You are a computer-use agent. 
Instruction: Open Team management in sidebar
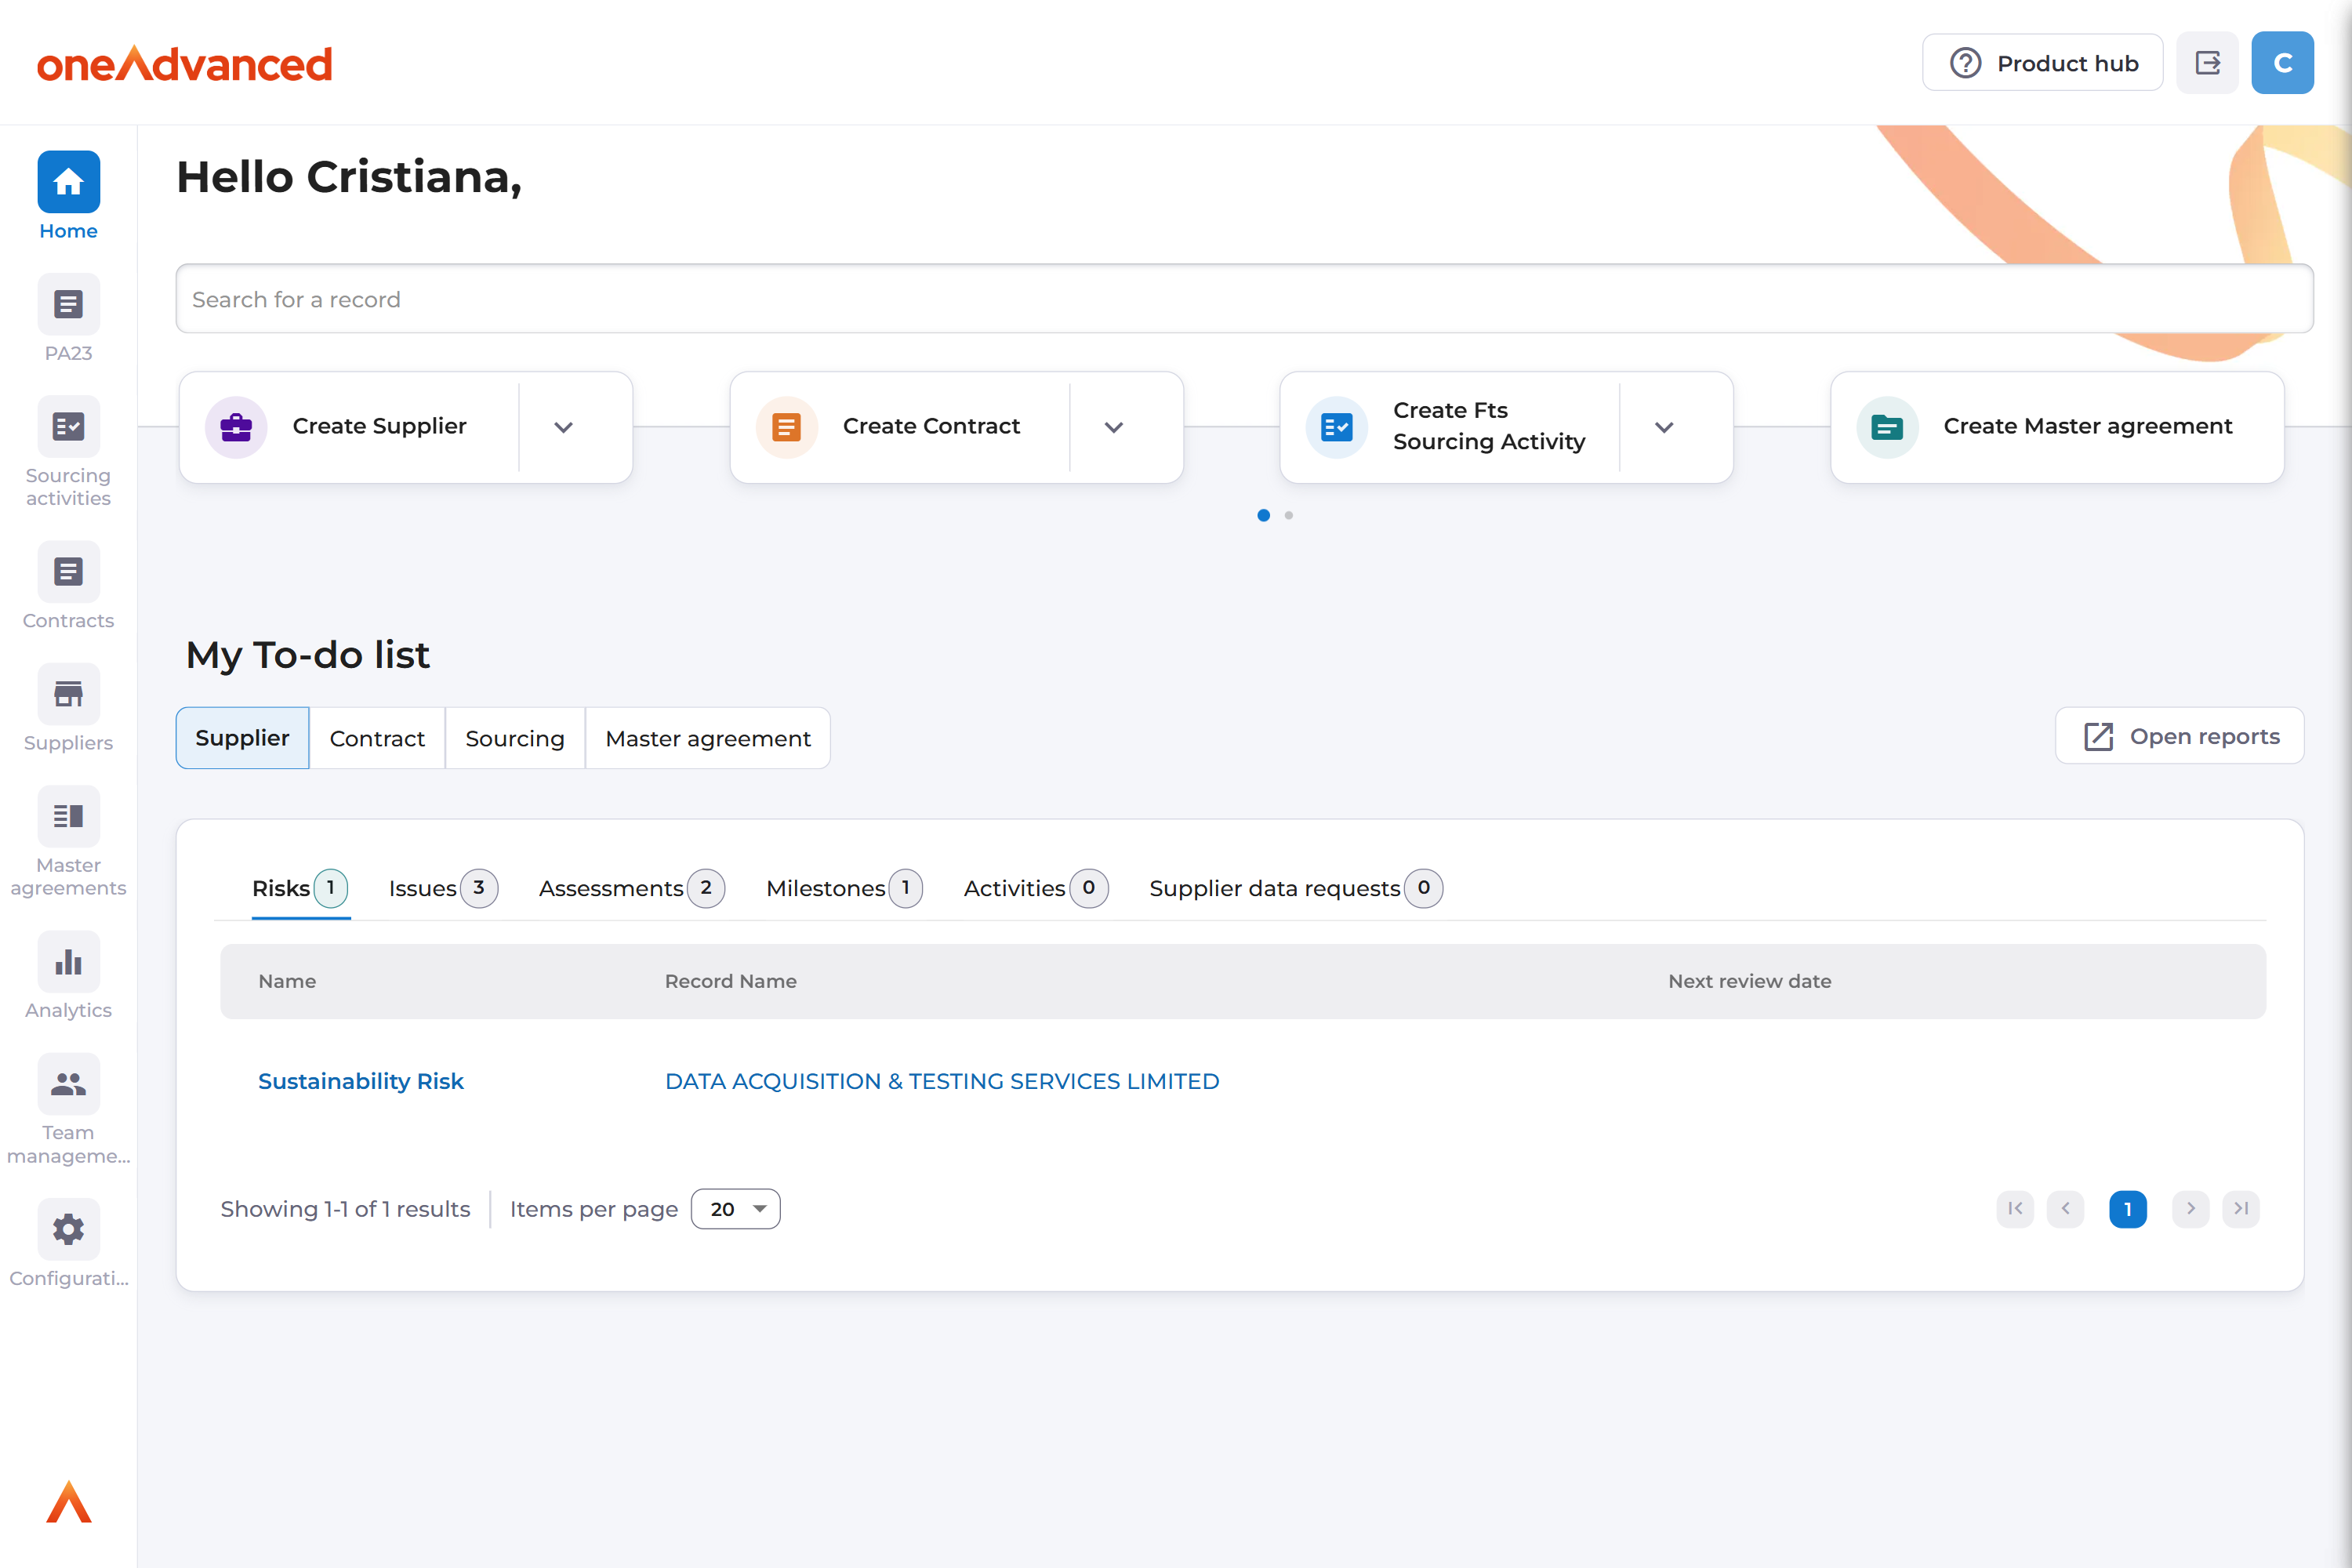click(x=68, y=1084)
